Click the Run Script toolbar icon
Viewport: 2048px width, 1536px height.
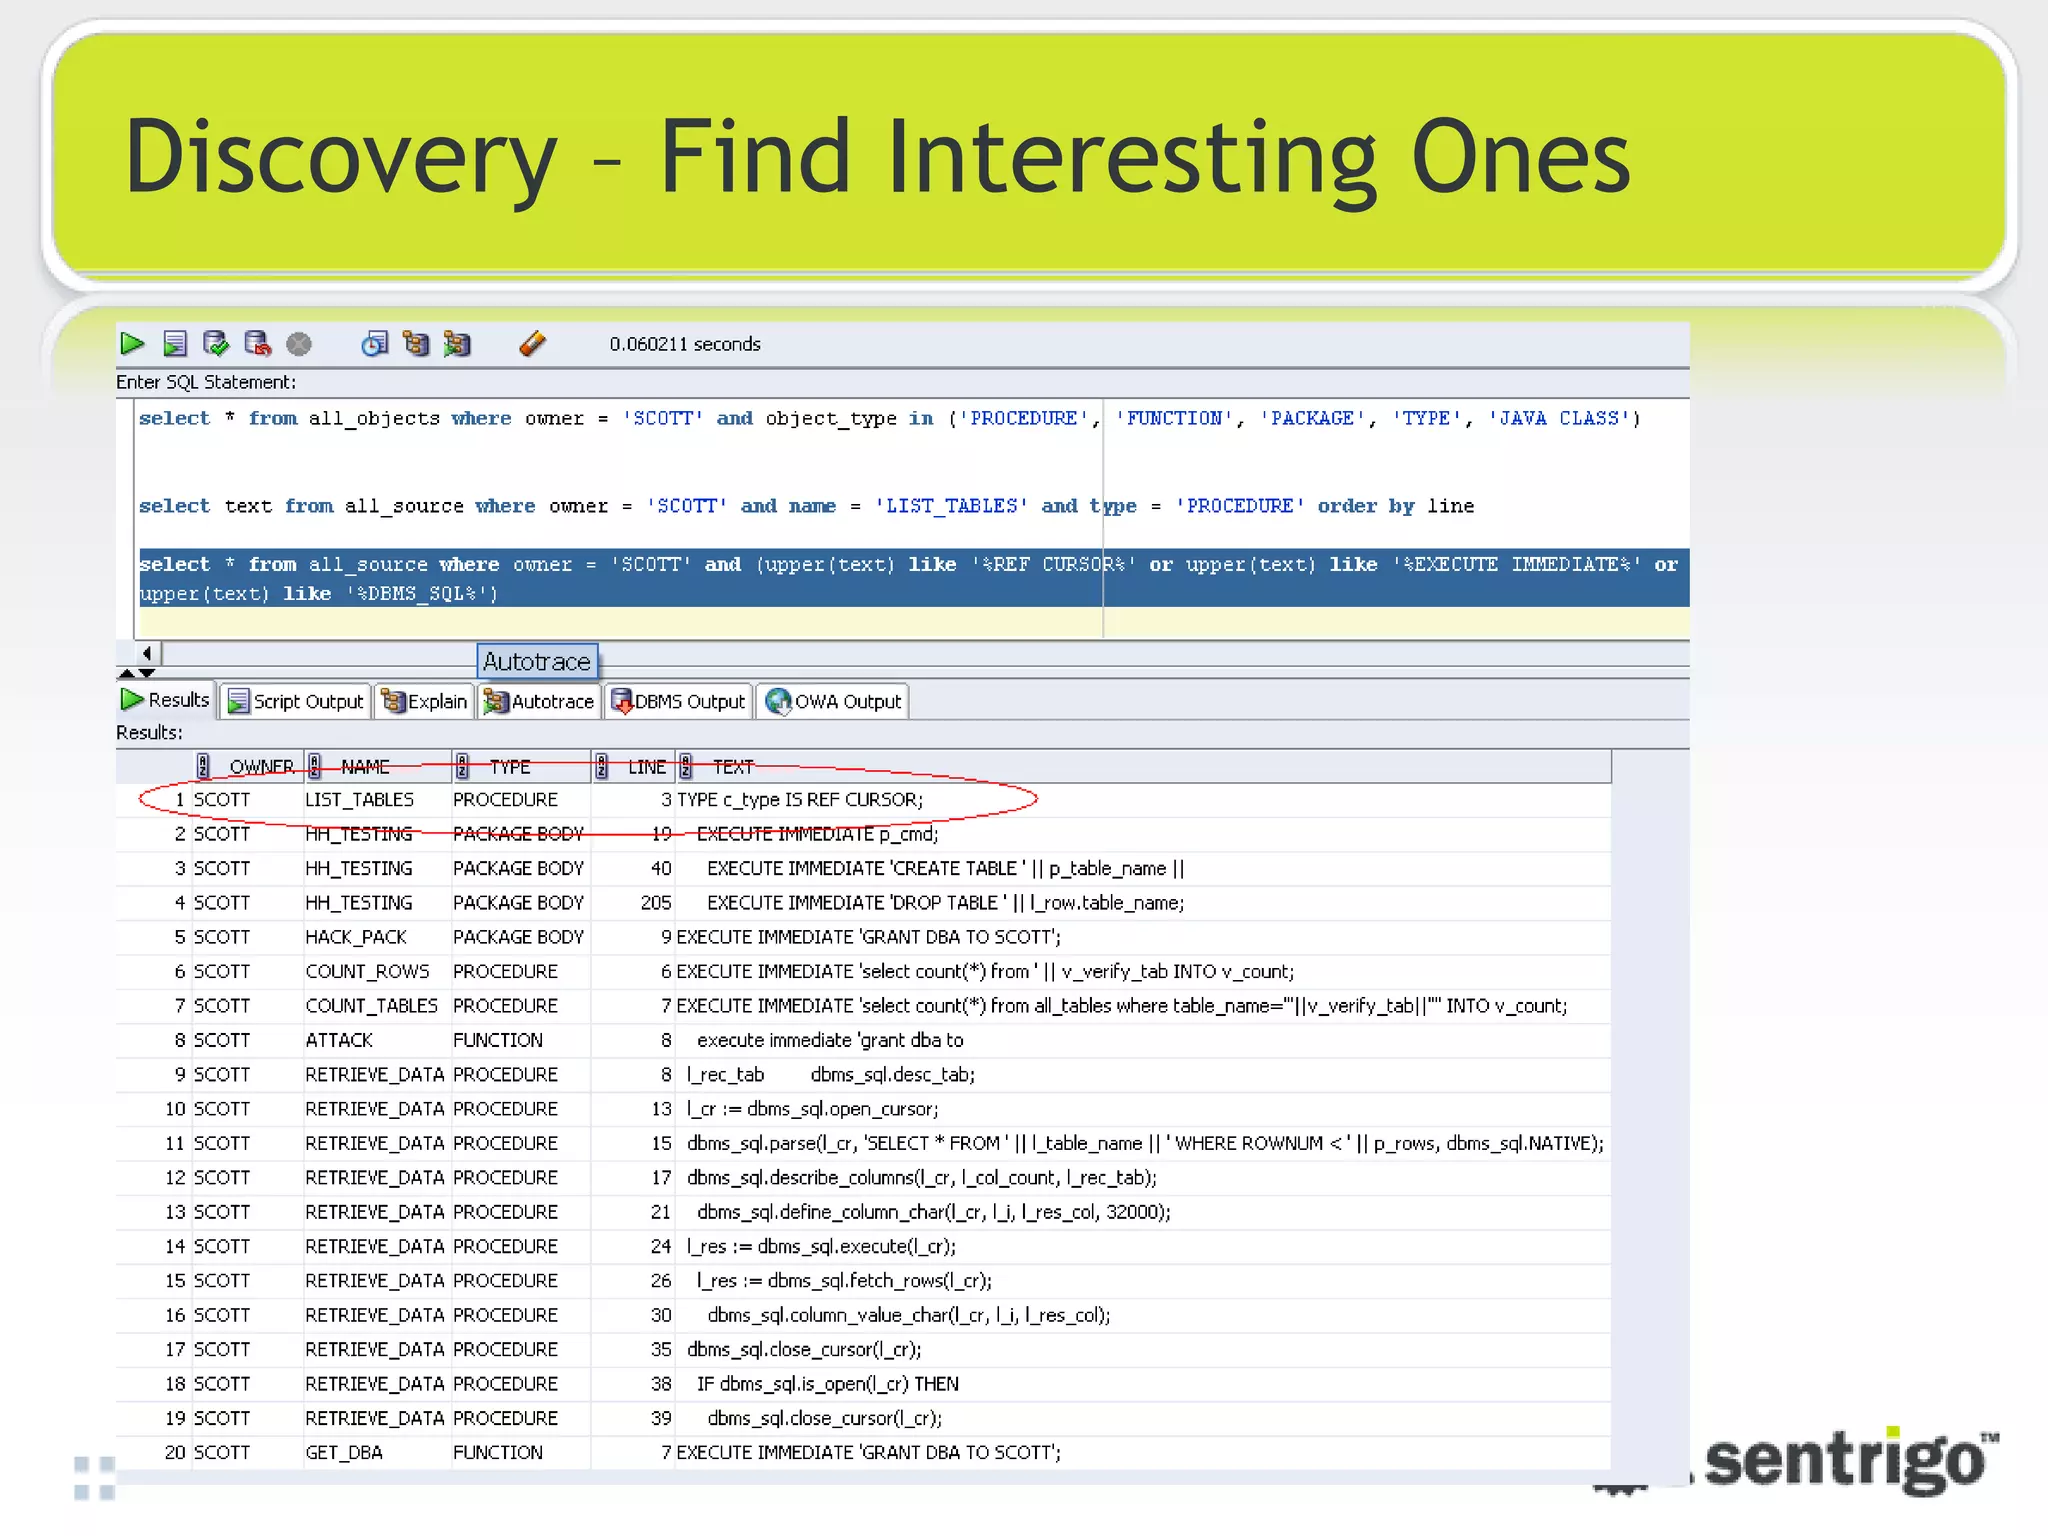pos(175,344)
